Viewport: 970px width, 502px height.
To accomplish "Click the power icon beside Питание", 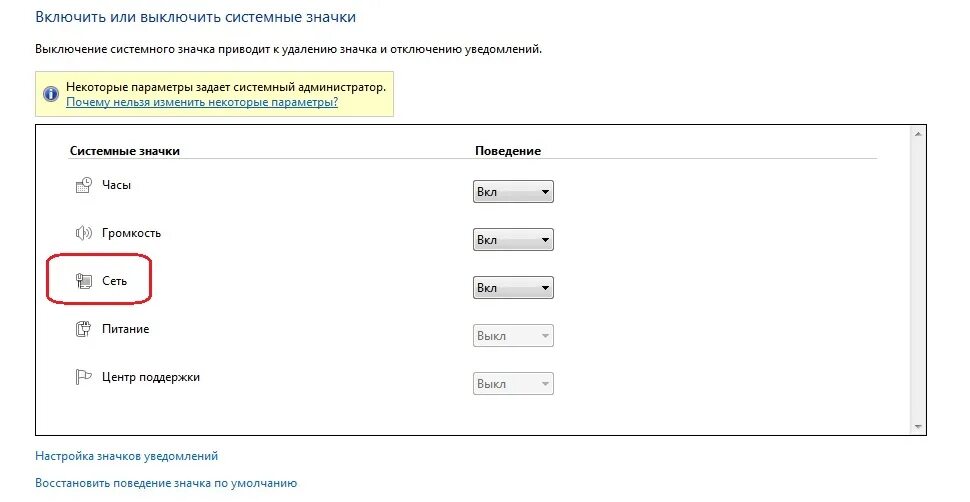I will click(83, 329).
